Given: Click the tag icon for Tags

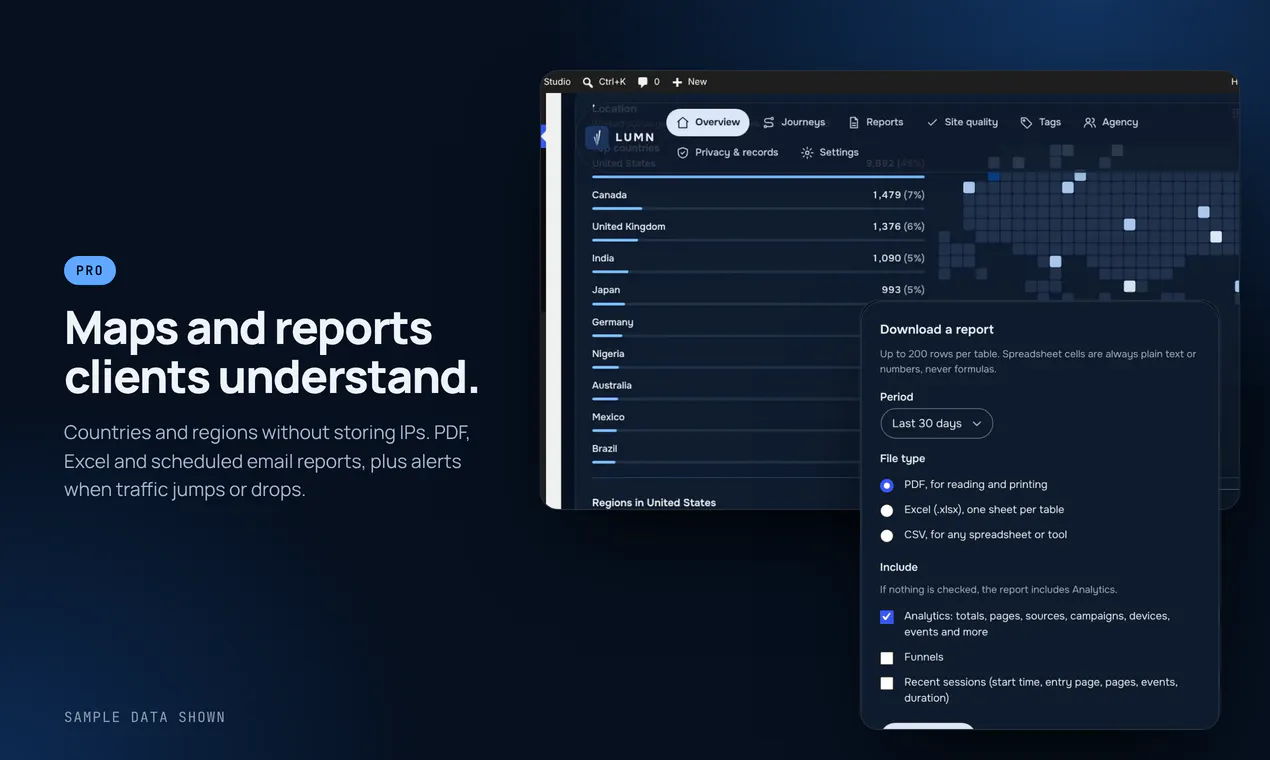Looking at the screenshot, I should (1026, 122).
